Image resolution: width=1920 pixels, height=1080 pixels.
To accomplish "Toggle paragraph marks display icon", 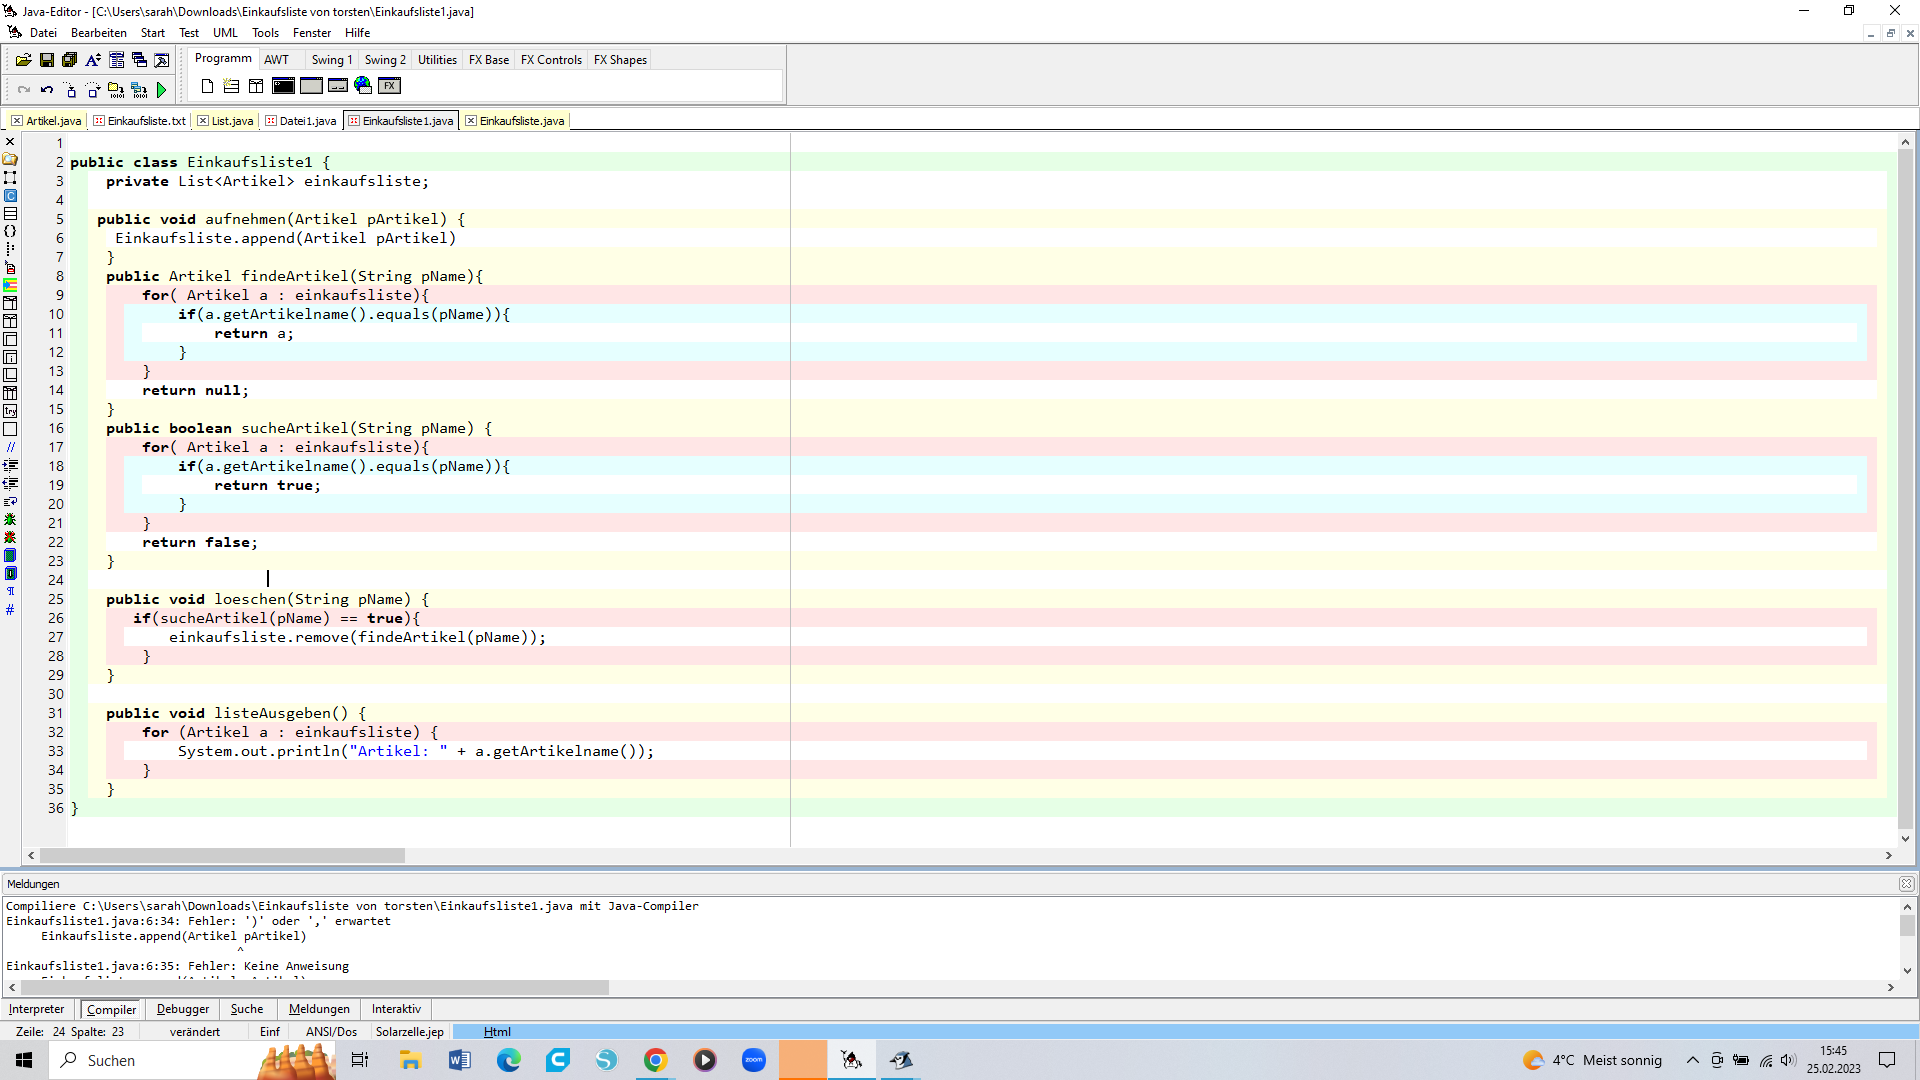I will click(10, 591).
